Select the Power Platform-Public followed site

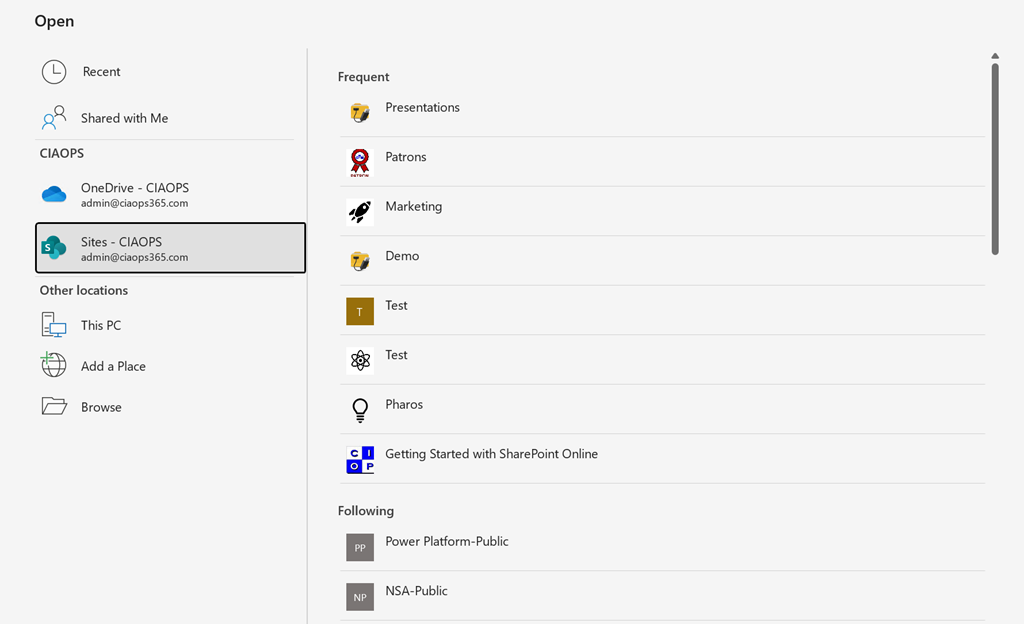[446, 541]
